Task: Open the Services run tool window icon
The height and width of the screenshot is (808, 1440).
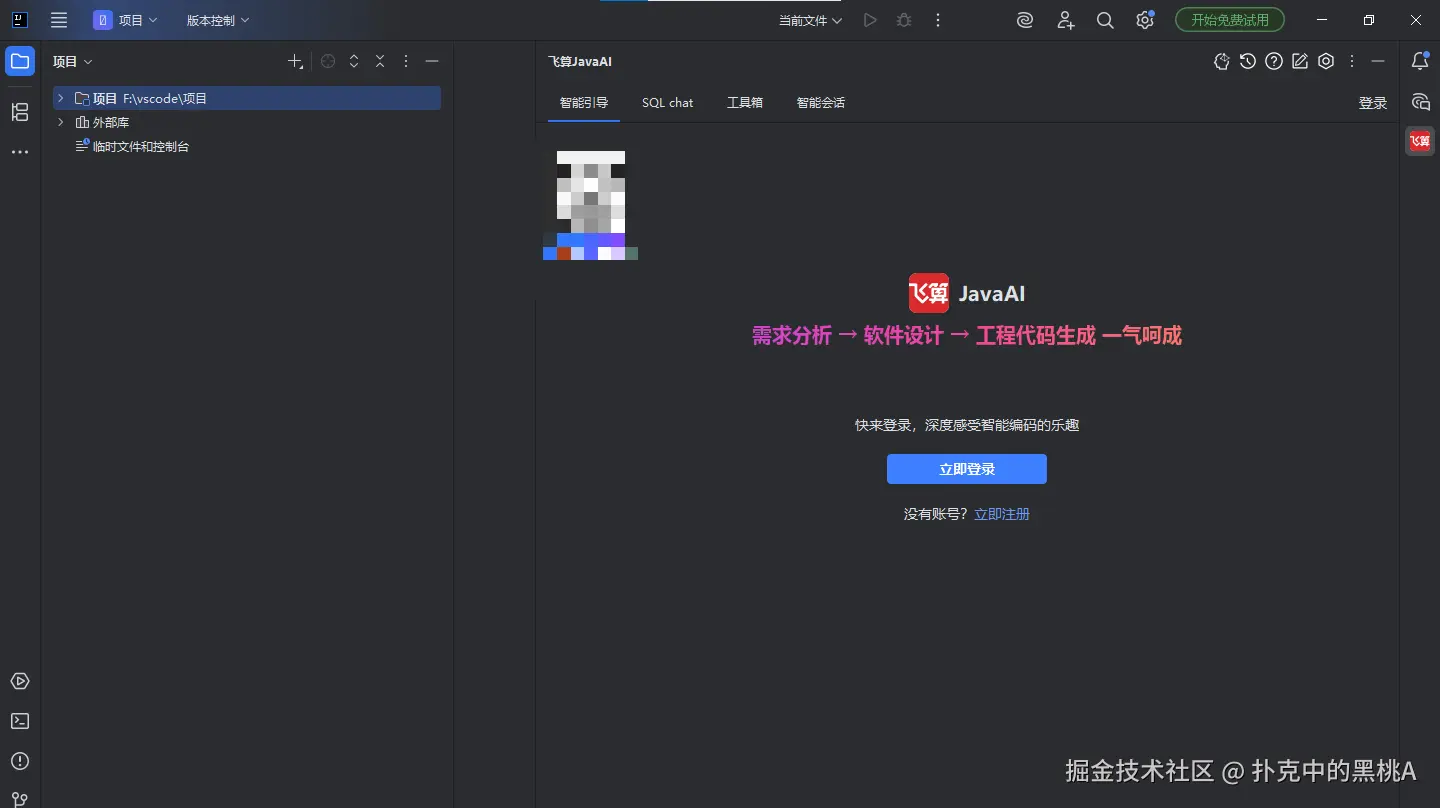Action: (x=20, y=681)
